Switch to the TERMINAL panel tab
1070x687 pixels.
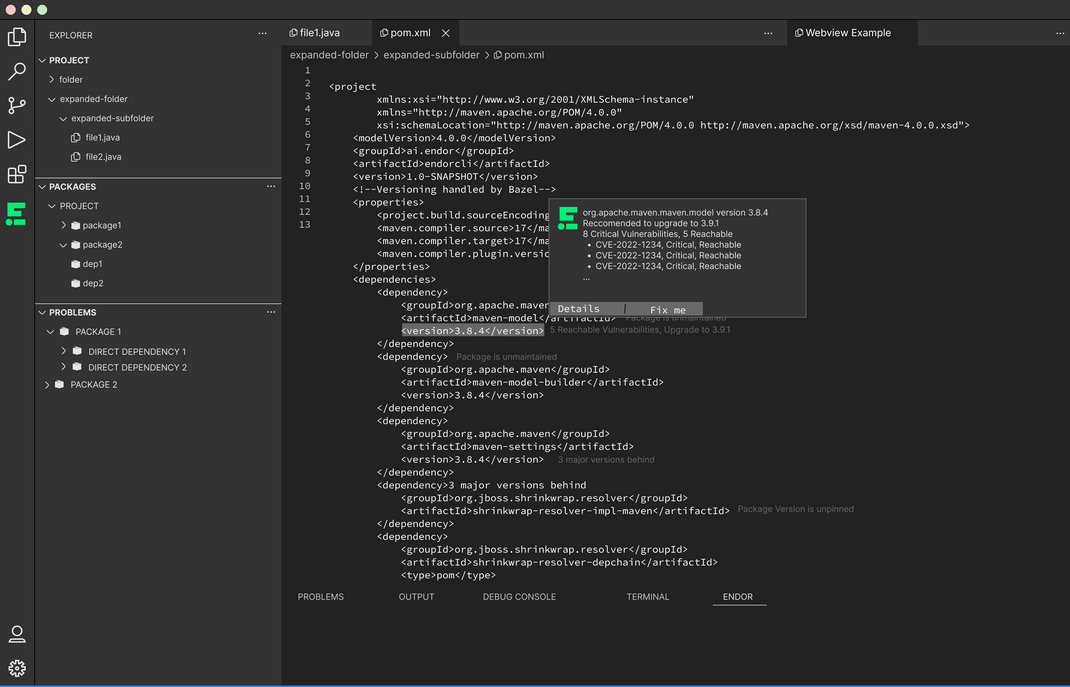(647, 597)
